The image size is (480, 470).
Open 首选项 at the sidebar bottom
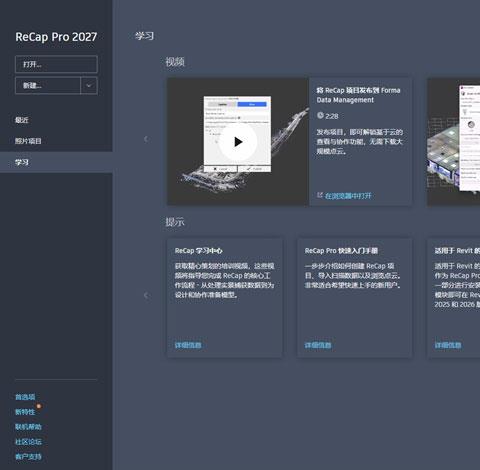click(x=25, y=397)
